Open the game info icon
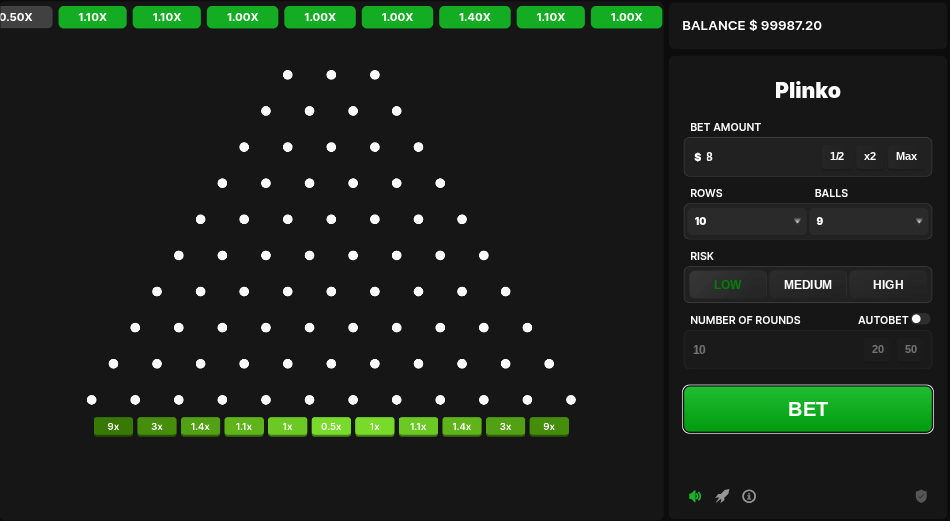Image resolution: width=950 pixels, height=521 pixels. 749,496
